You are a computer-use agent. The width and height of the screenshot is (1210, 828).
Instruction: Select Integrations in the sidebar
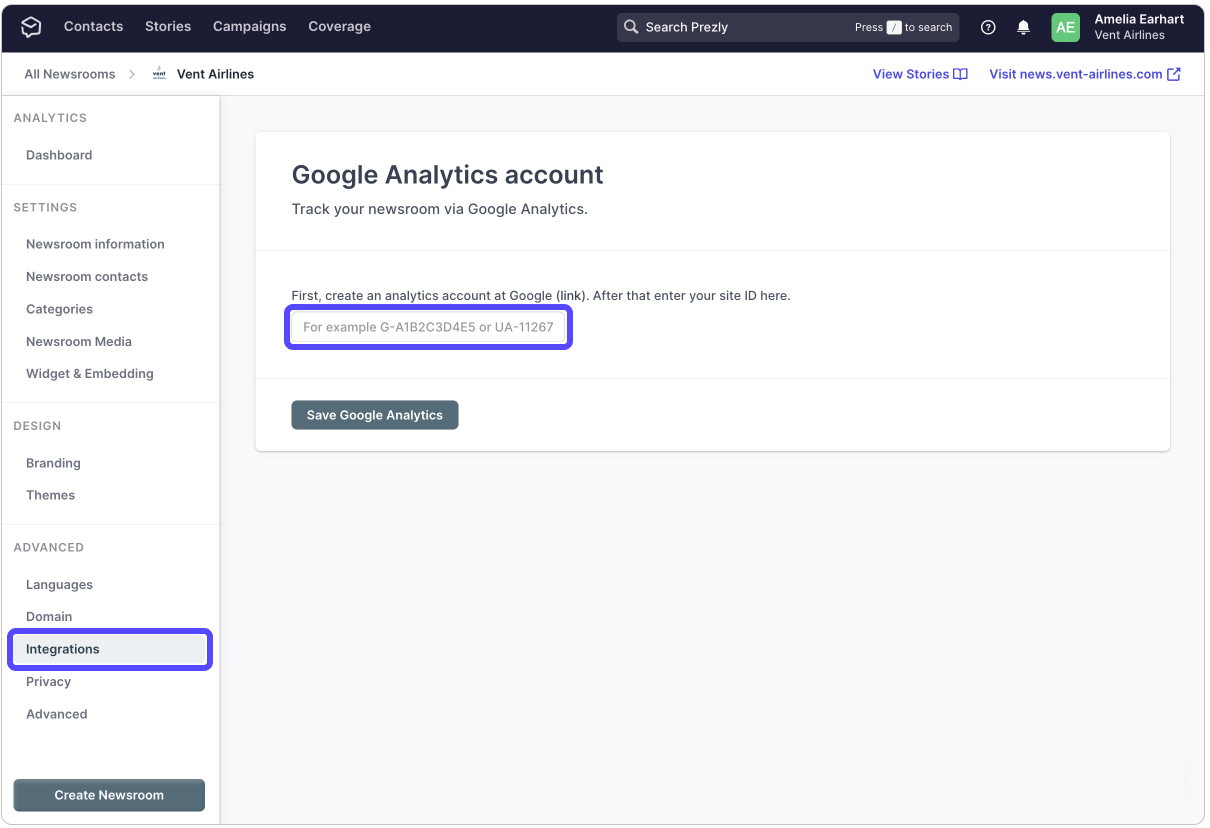point(110,649)
